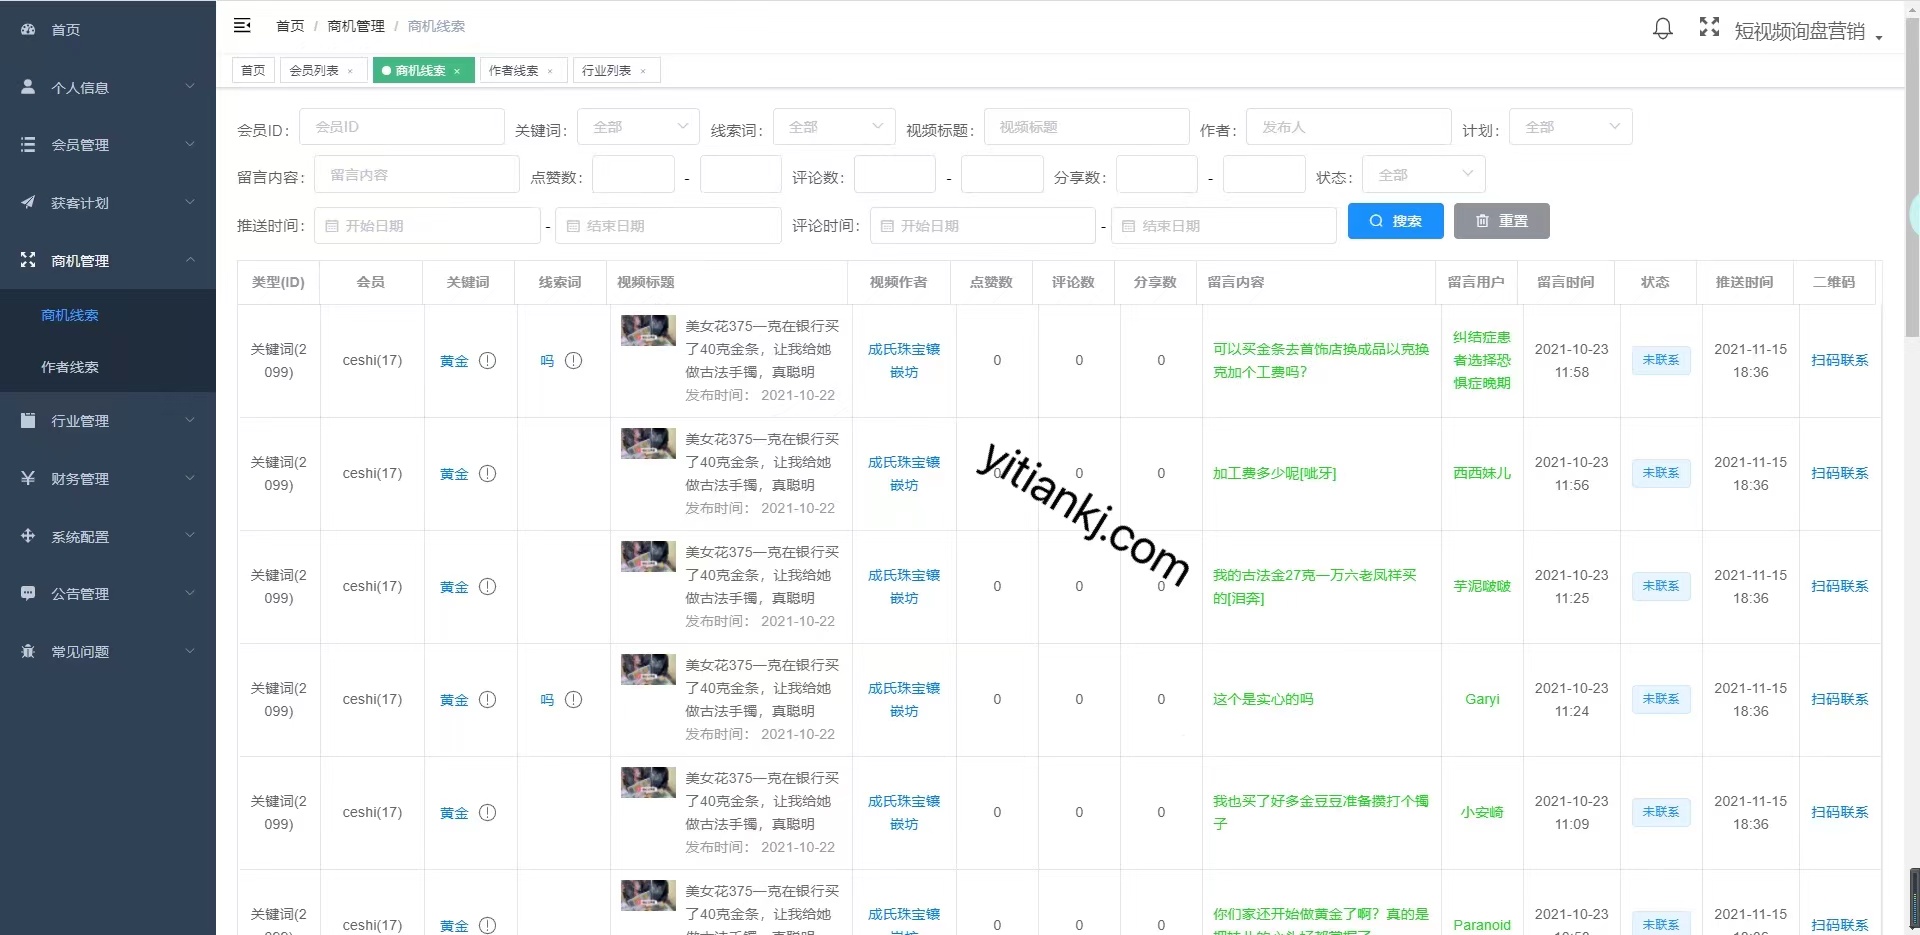Open 获客计划 via the paper-plane icon
Image resolution: width=1920 pixels, height=935 pixels.
tap(27, 203)
